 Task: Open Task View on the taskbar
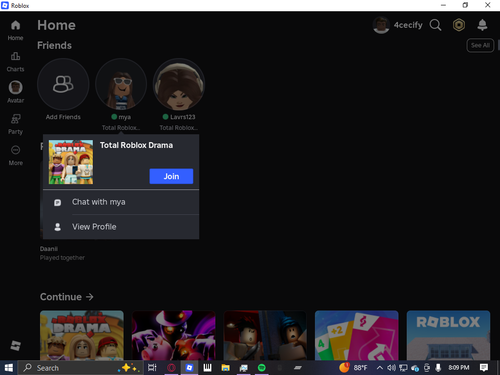point(152,368)
